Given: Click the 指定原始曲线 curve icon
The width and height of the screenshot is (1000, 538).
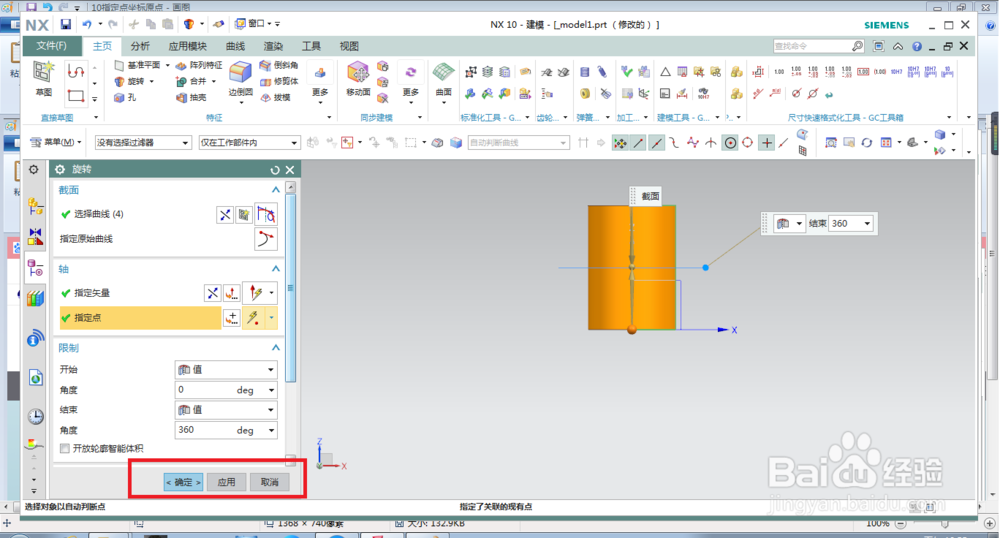Looking at the screenshot, I should [265, 239].
